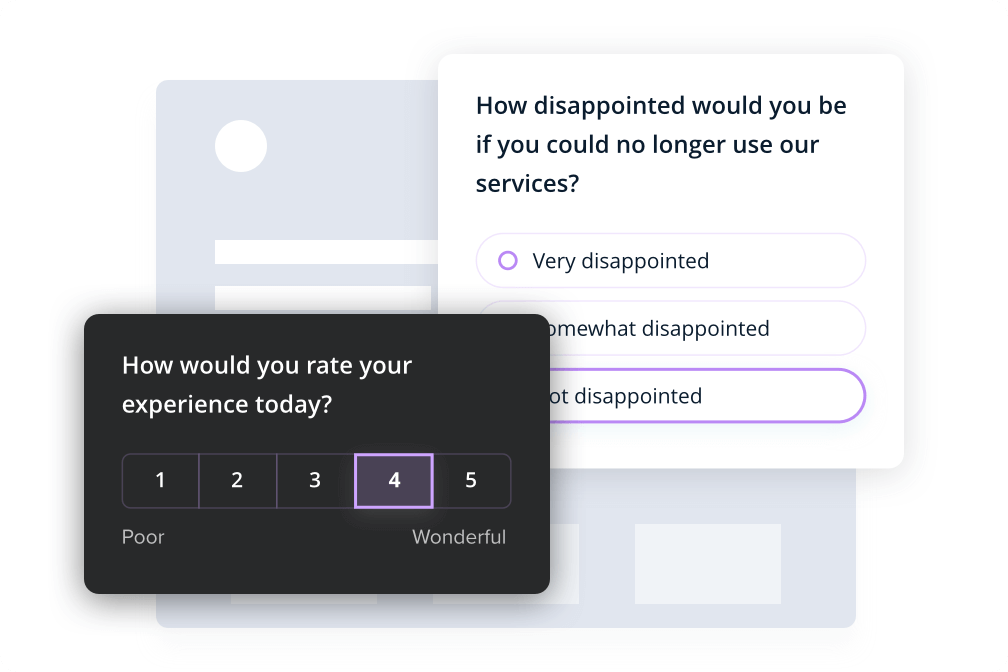Click the first white placeholder text bar
This screenshot has height=672, width=1008.
click(x=327, y=252)
